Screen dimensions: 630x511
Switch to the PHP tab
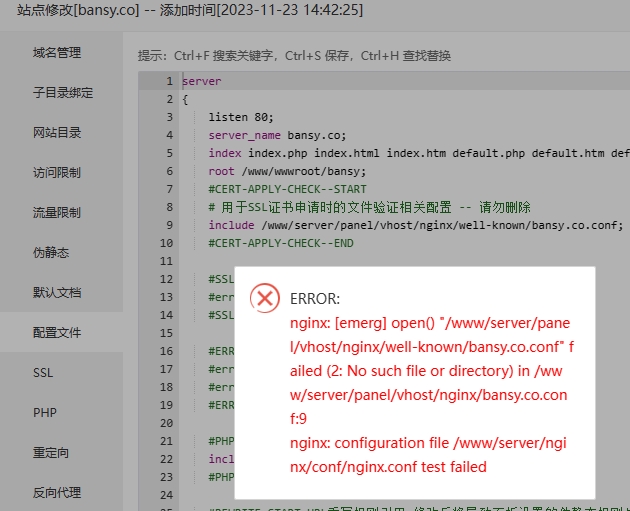[x=45, y=413]
